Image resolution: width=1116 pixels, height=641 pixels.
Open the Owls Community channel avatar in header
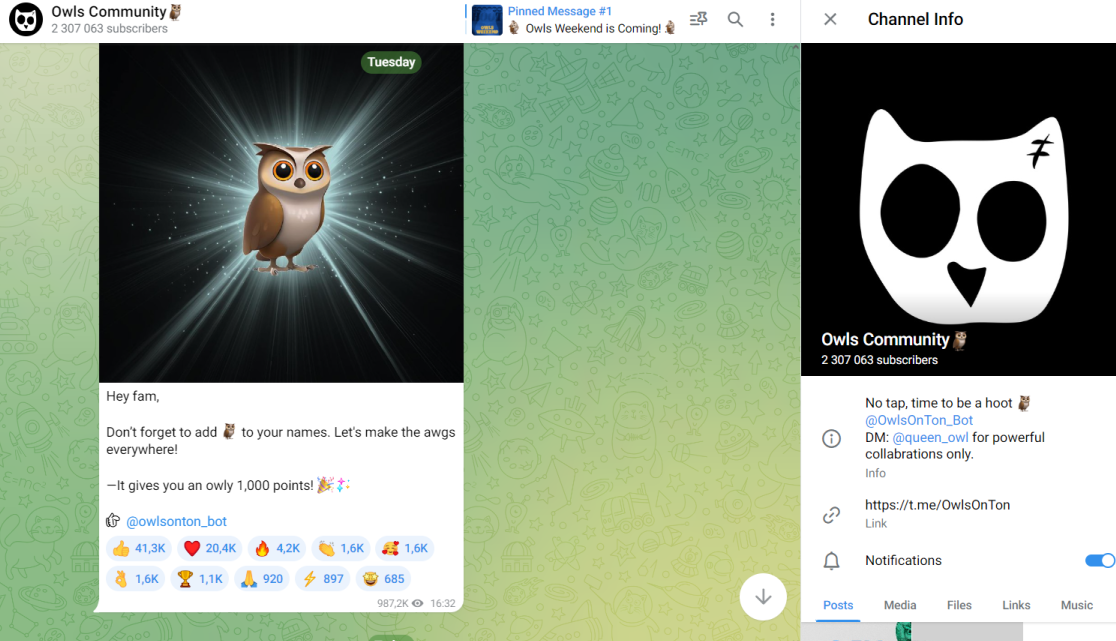(x=26, y=19)
